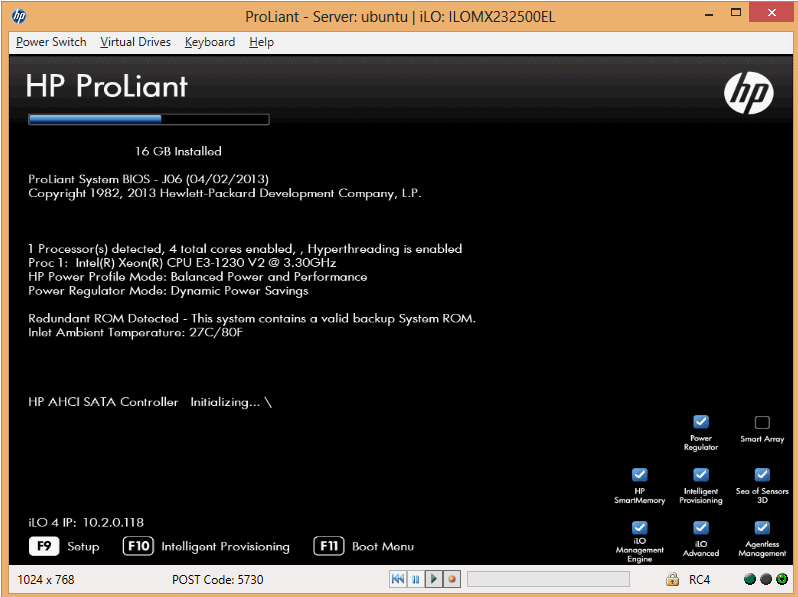
Task: Click the green power status indicator
Action: (782, 579)
